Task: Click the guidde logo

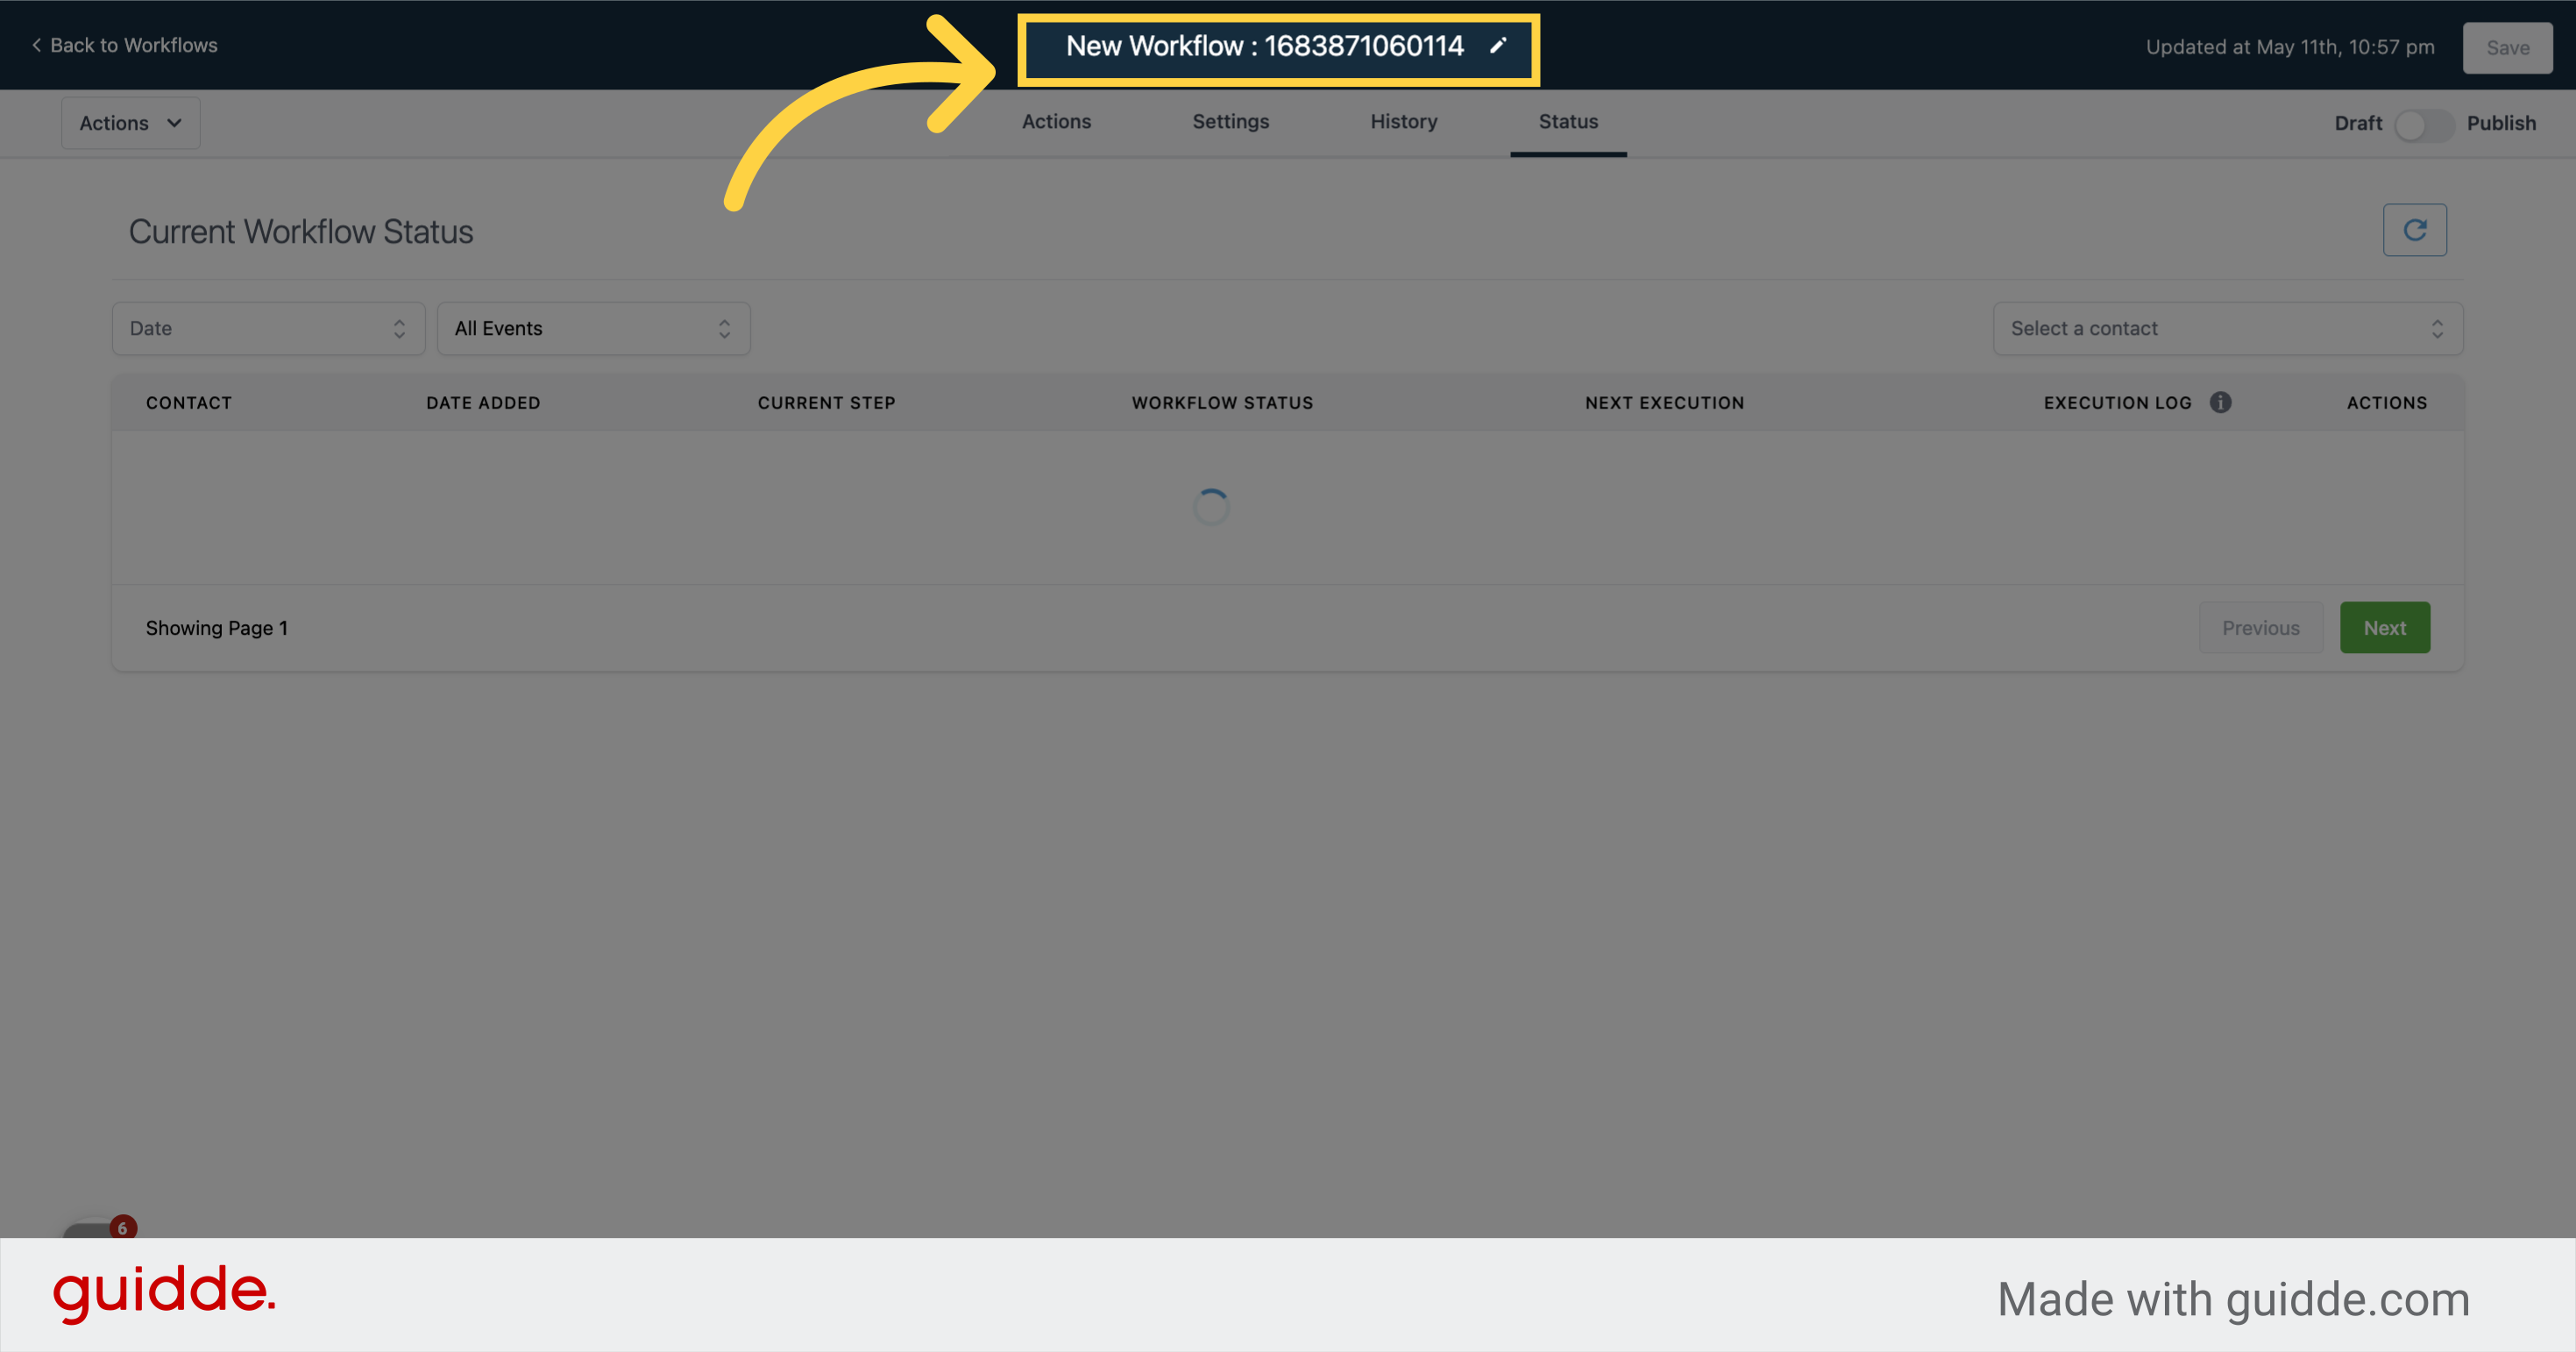Action: [x=166, y=1294]
